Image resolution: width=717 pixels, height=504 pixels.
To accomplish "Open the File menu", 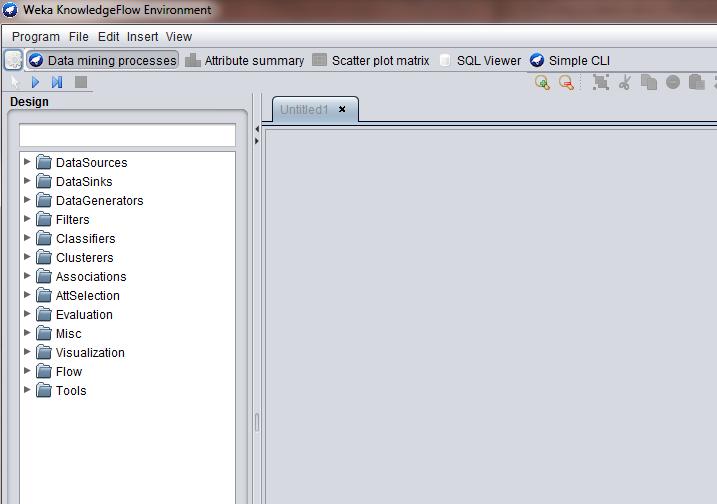I will tap(79, 37).
